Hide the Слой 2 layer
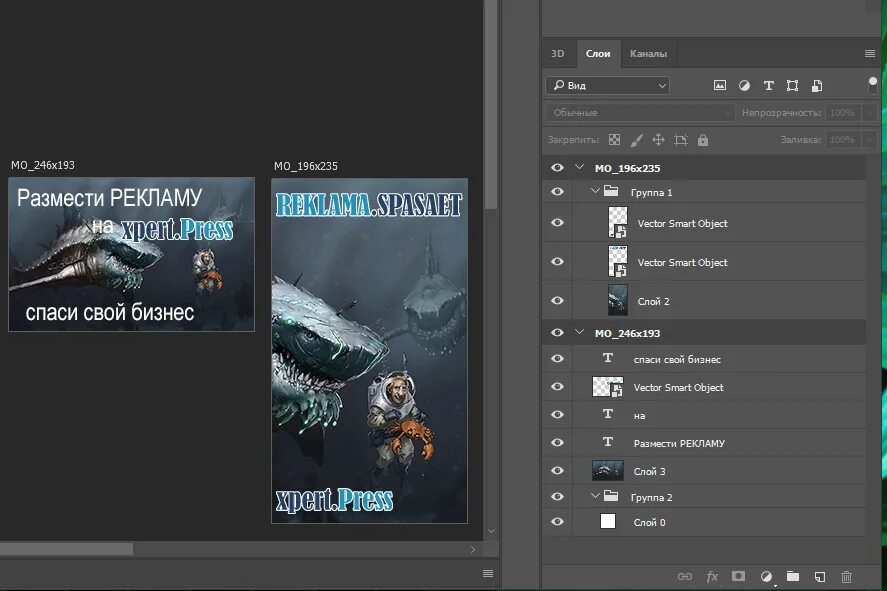The height and width of the screenshot is (591, 887). pyautogui.click(x=557, y=301)
